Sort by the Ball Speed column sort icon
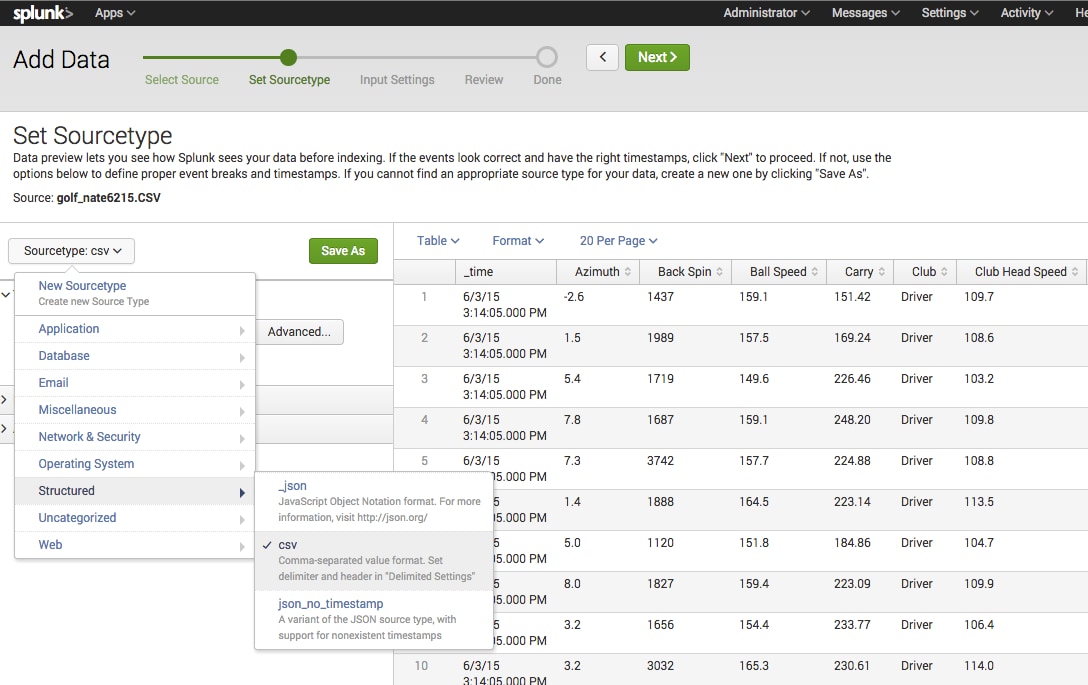The image size is (1088, 685). 815,272
